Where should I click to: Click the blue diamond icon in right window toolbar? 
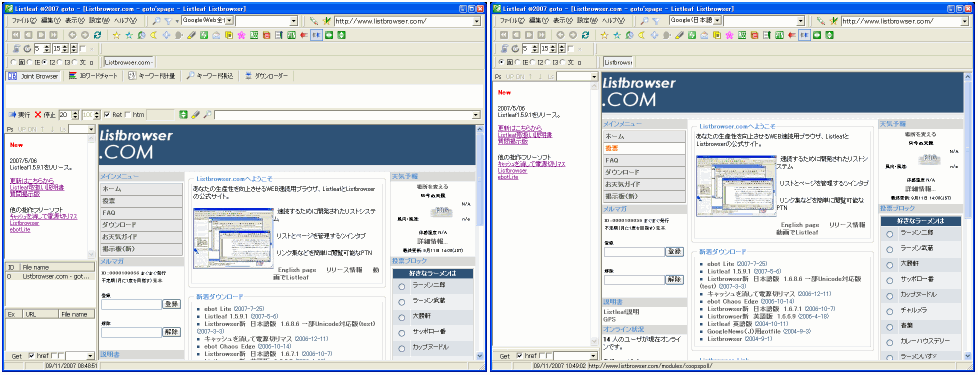point(654,35)
